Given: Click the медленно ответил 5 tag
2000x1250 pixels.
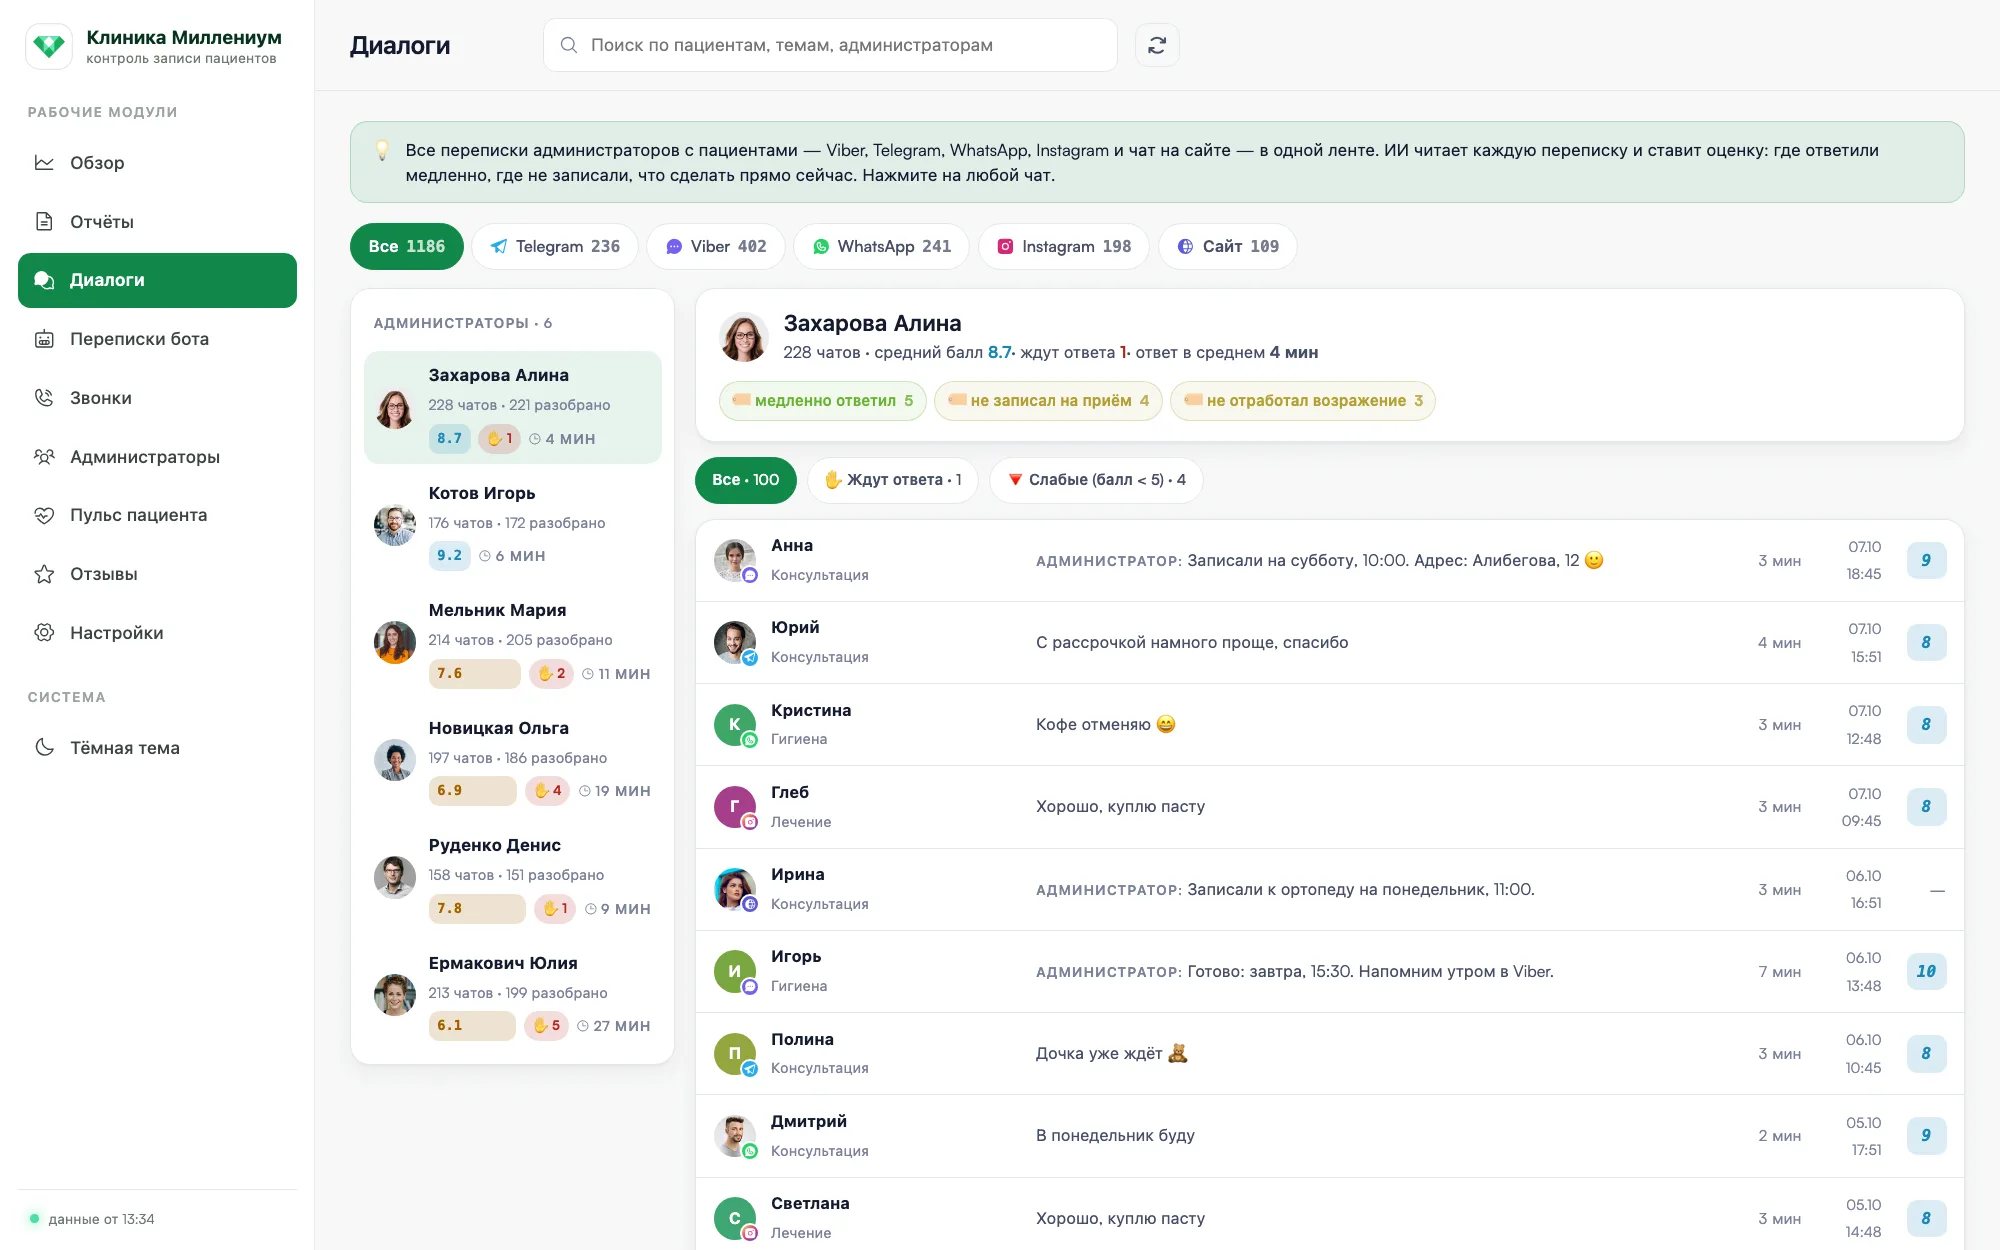Looking at the screenshot, I should pos(823,401).
